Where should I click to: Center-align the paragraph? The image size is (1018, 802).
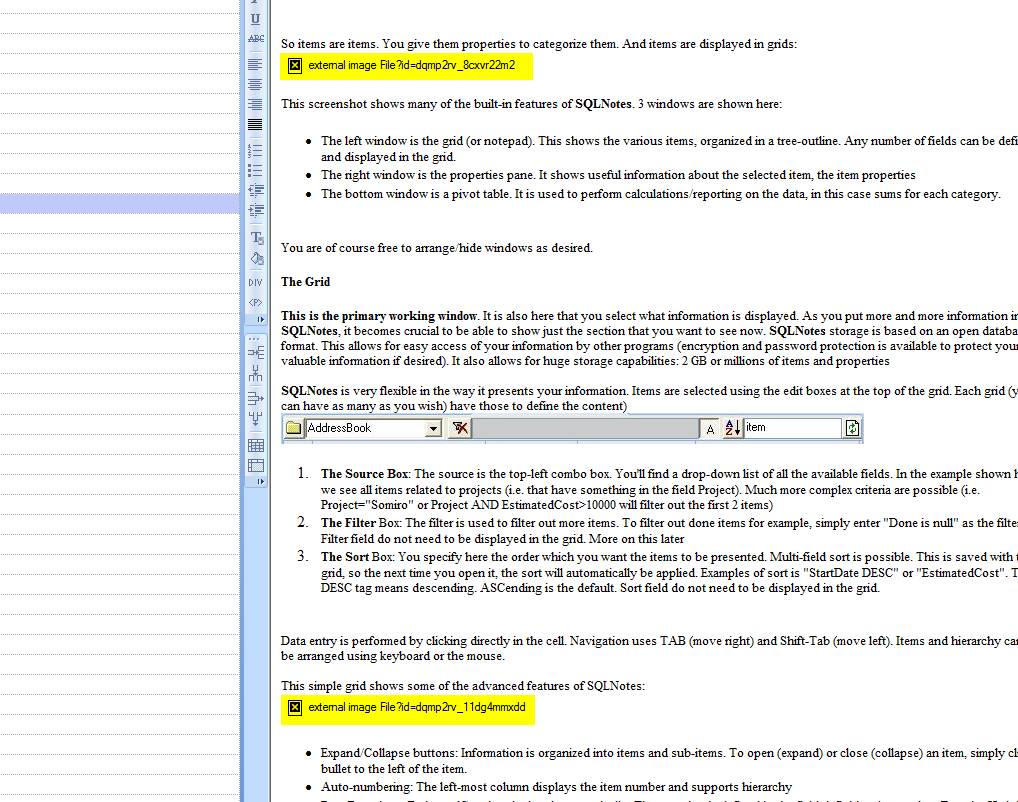coord(255,84)
